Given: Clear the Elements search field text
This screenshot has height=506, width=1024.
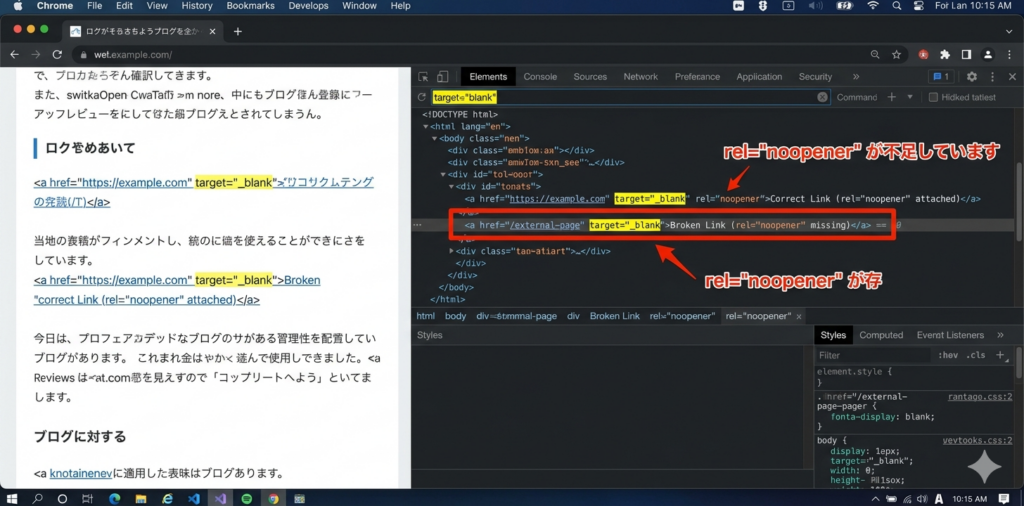Looking at the screenshot, I should pyautogui.click(x=822, y=97).
